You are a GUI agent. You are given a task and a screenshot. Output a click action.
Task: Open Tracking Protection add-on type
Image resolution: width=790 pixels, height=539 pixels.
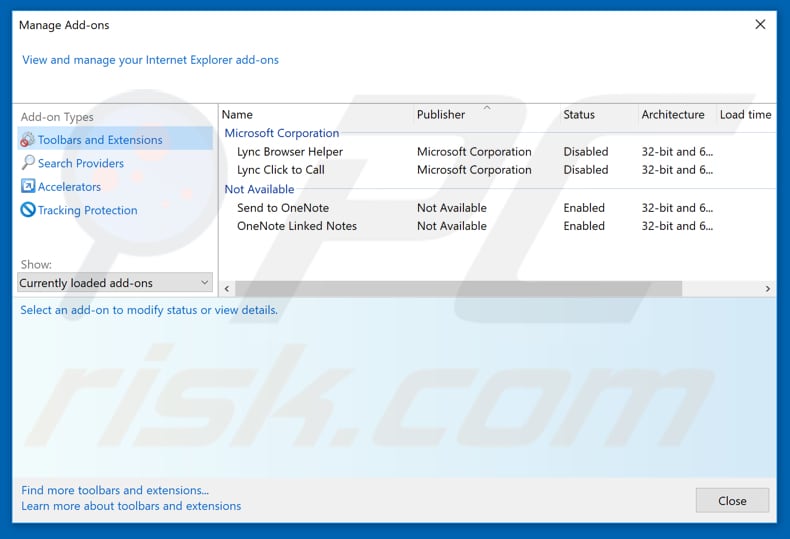click(88, 210)
